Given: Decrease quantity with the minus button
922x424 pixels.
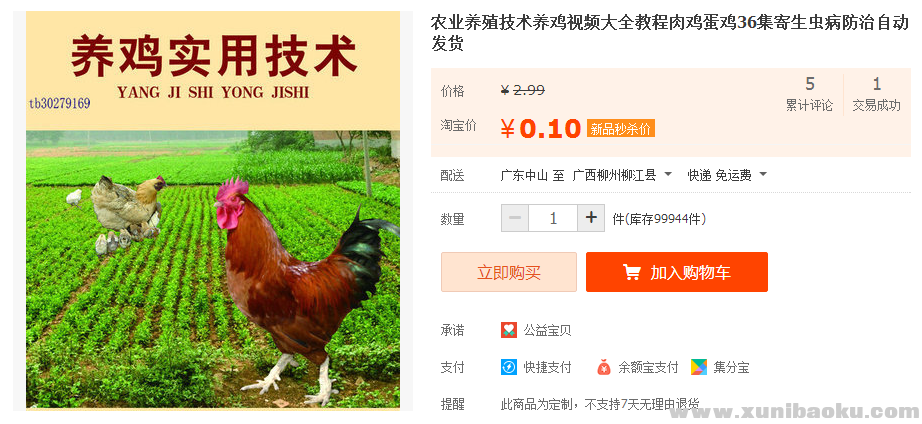Looking at the screenshot, I should 515,218.
